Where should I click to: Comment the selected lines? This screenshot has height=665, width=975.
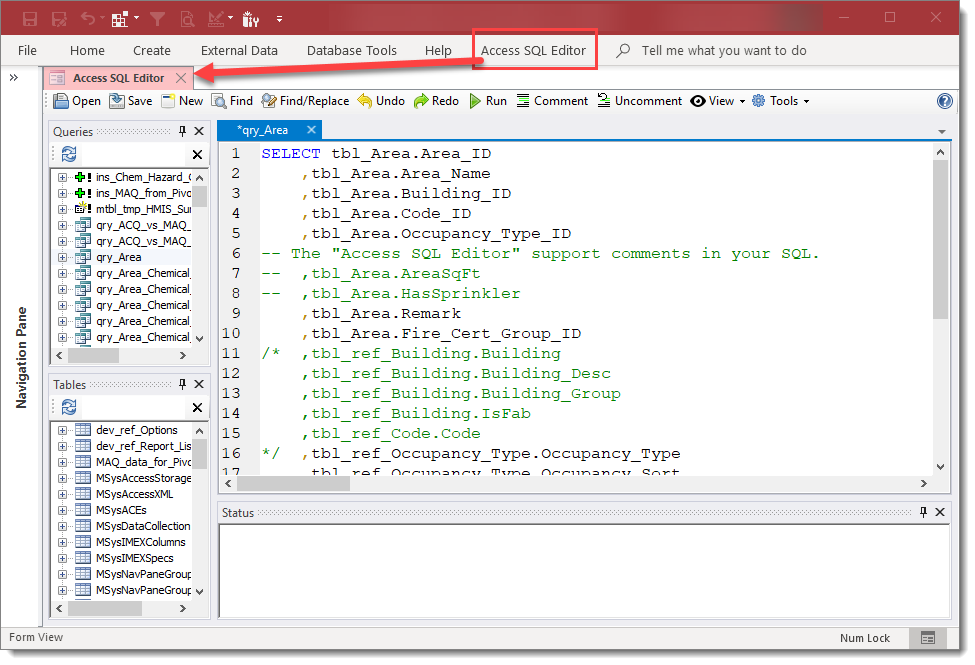tap(552, 101)
